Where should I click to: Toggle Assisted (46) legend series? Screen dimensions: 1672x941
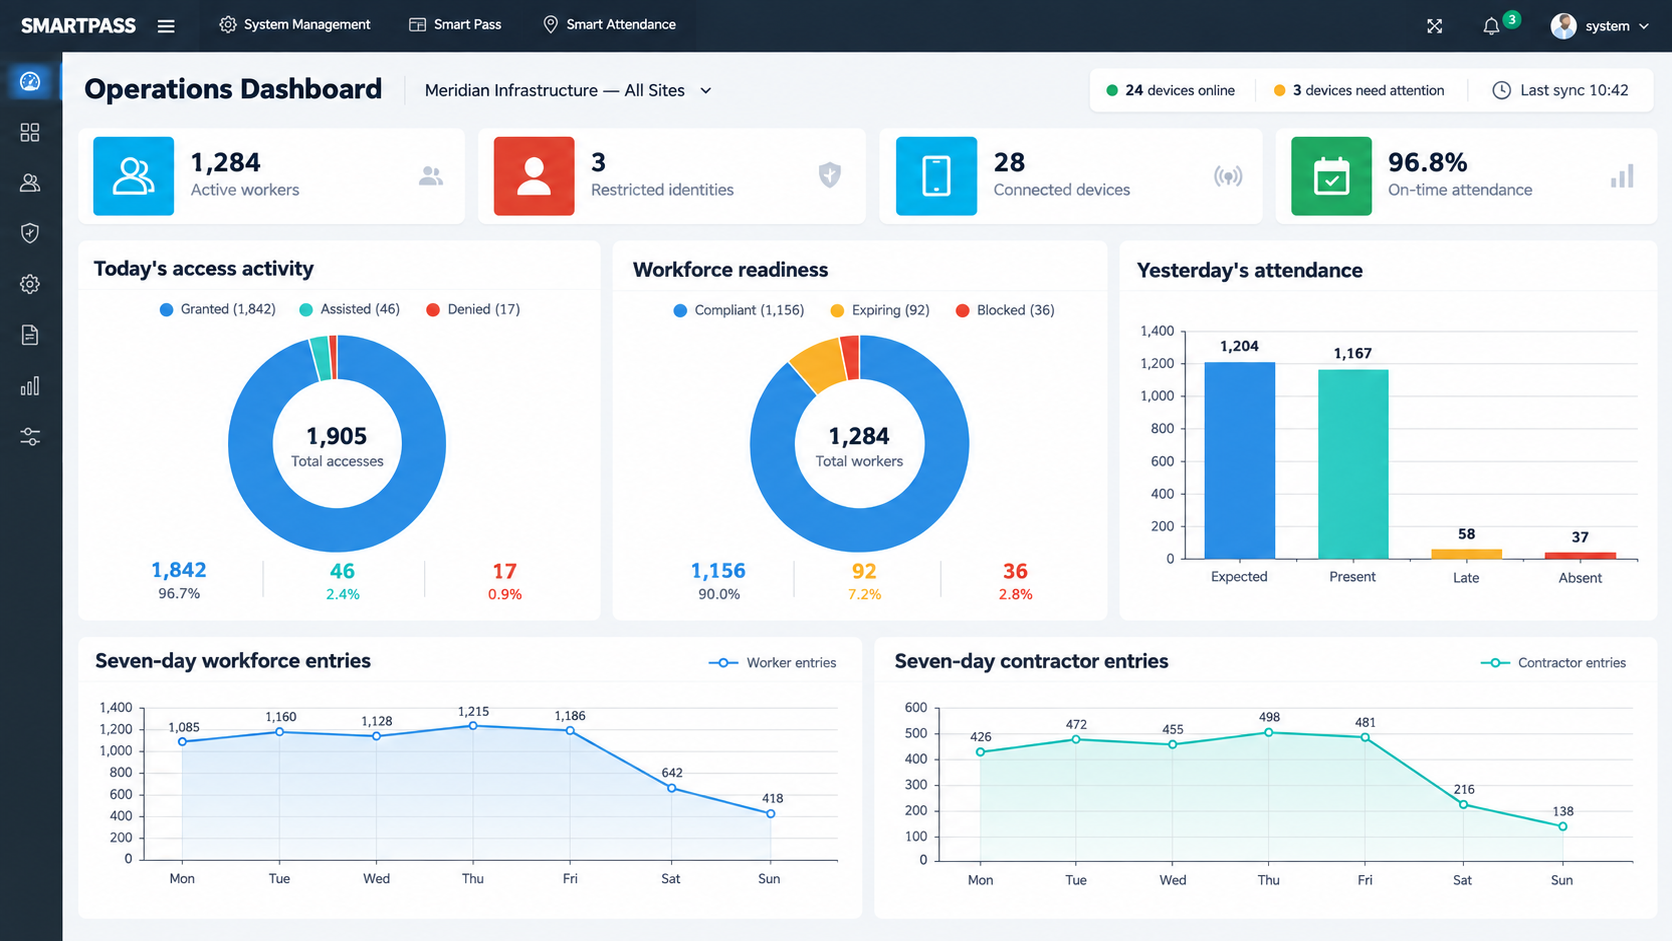(x=350, y=309)
